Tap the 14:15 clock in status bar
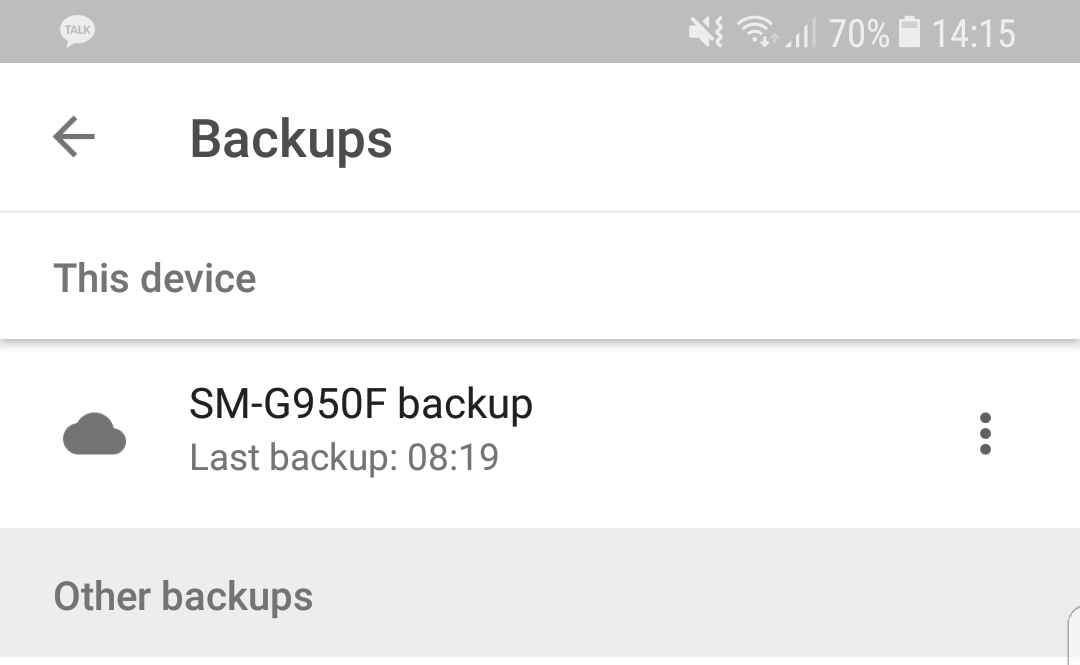The width and height of the screenshot is (1080, 665). pyautogui.click(x=973, y=34)
